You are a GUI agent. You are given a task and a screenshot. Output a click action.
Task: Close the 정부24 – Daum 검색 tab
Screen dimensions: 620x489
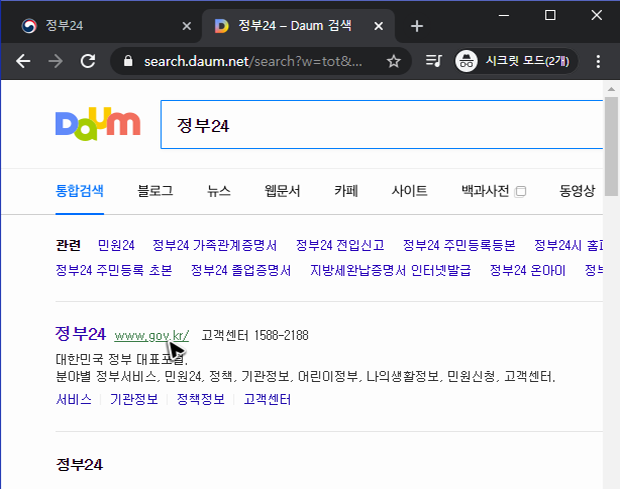378,26
